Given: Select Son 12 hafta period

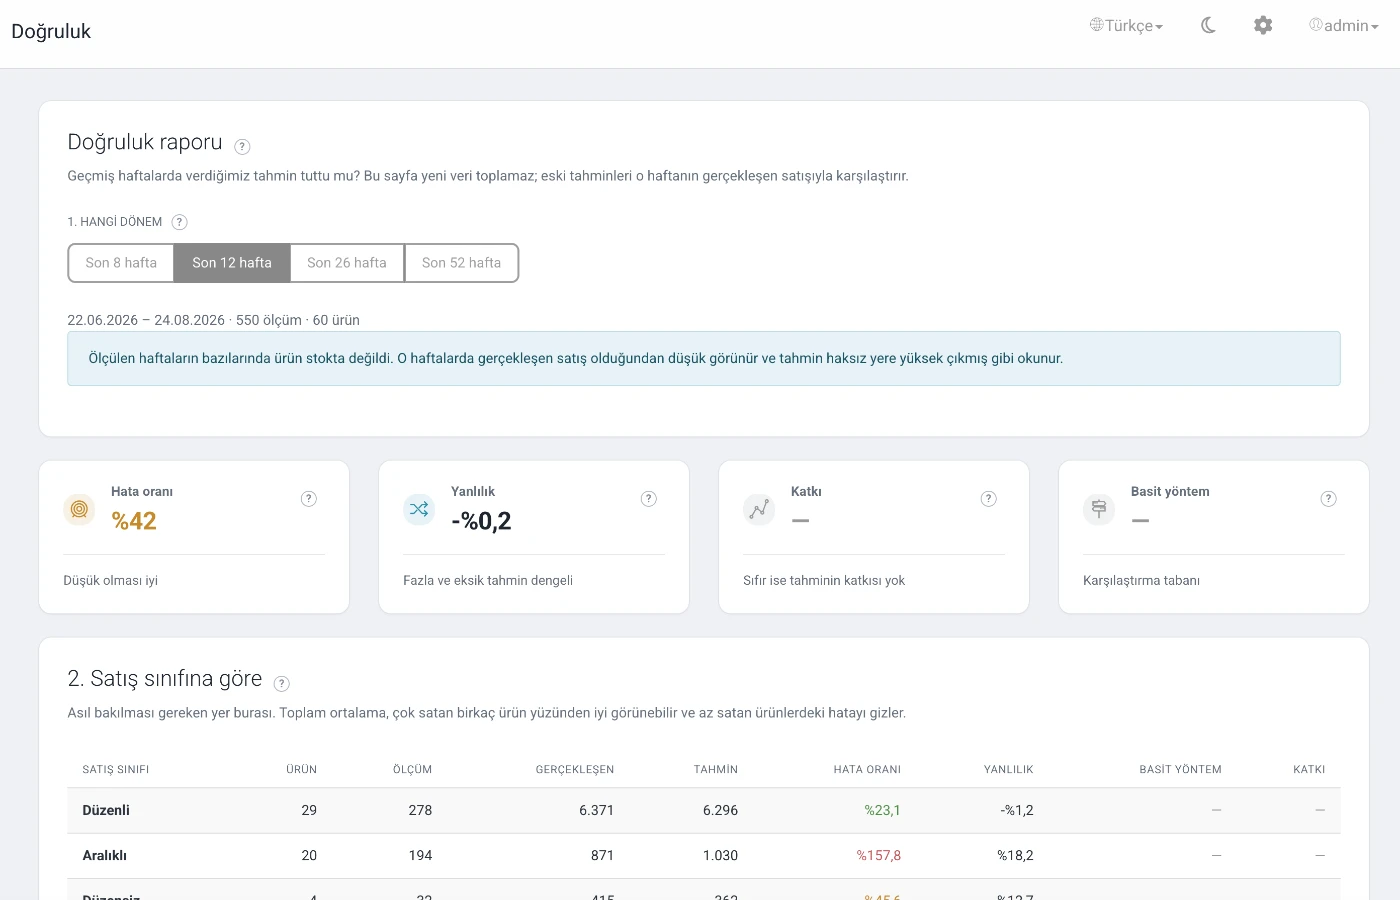Looking at the screenshot, I should 232,263.
